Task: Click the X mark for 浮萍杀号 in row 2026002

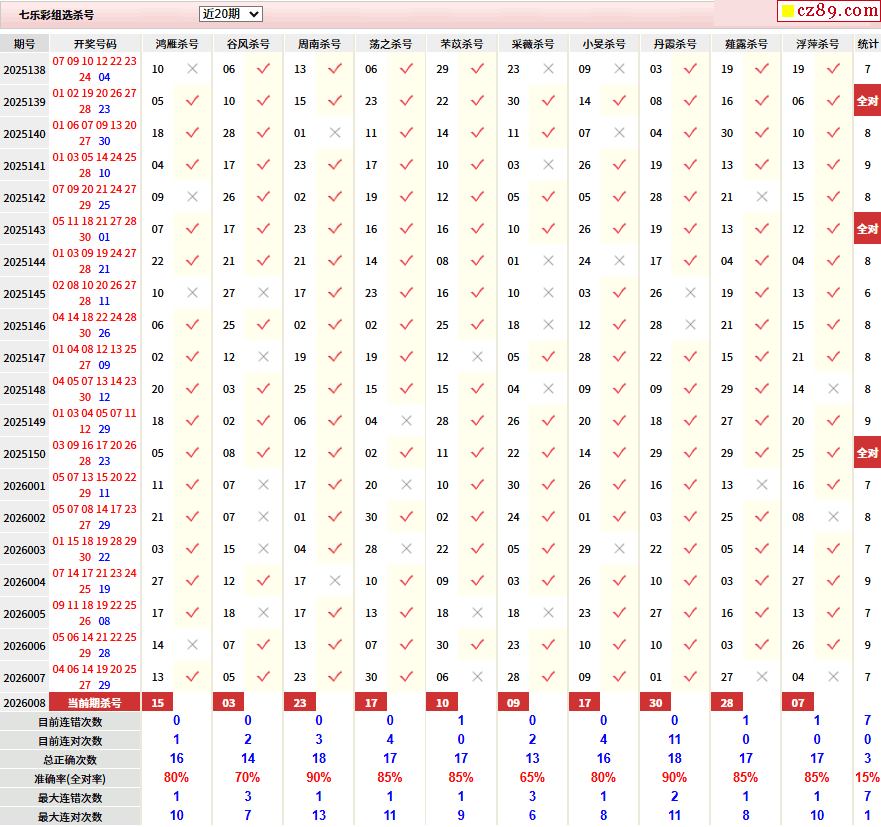Action: [x=833, y=517]
